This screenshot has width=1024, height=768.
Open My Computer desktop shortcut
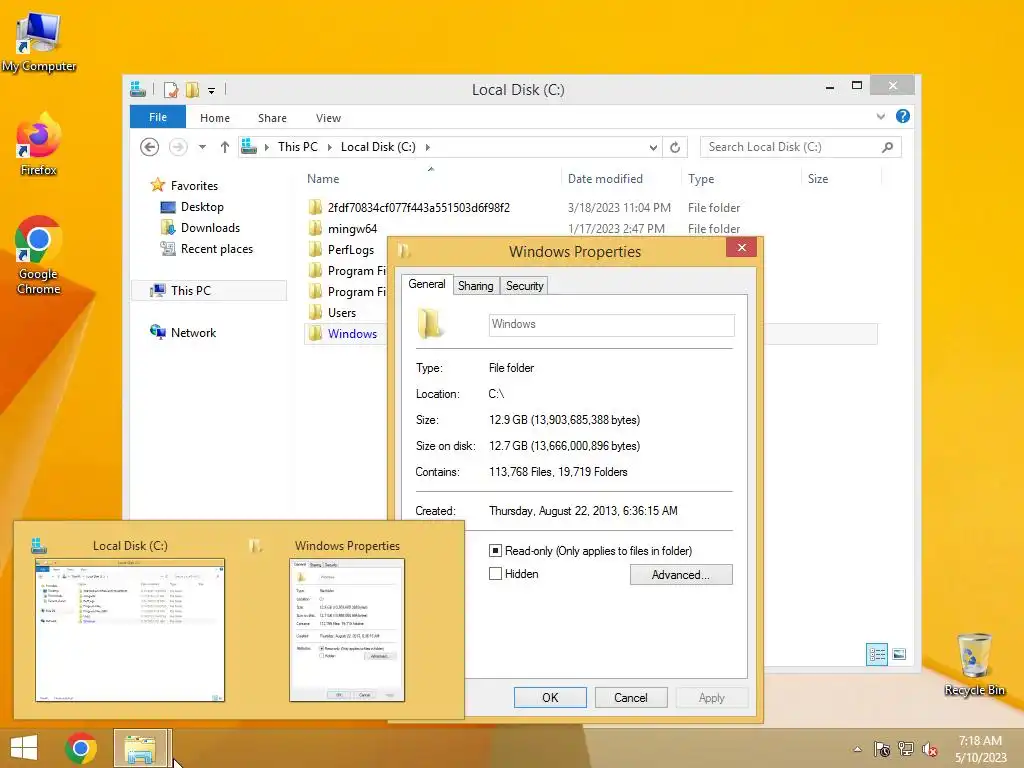(x=39, y=42)
